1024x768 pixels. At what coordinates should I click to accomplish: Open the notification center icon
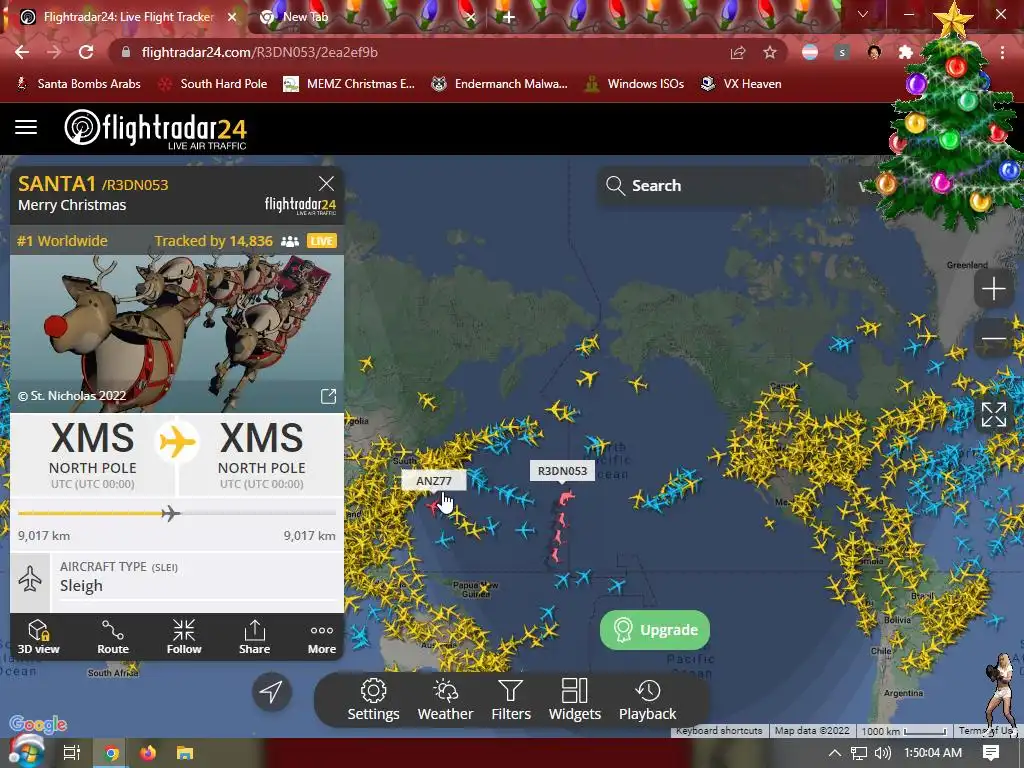(x=991, y=753)
